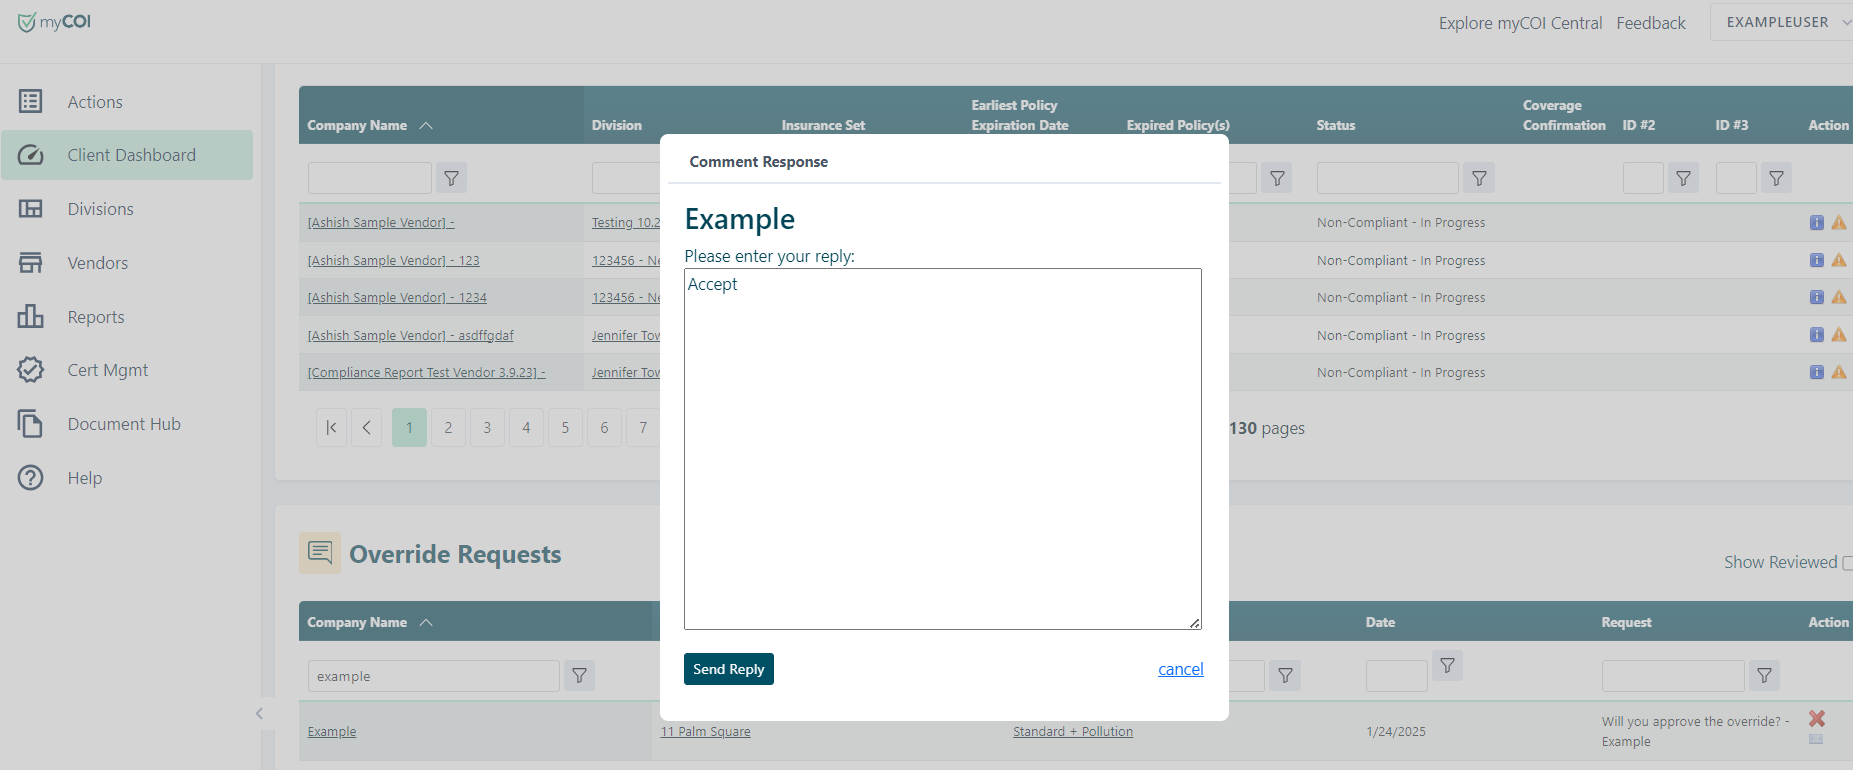
Task: Click the Send Reply button
Action: 728,669
